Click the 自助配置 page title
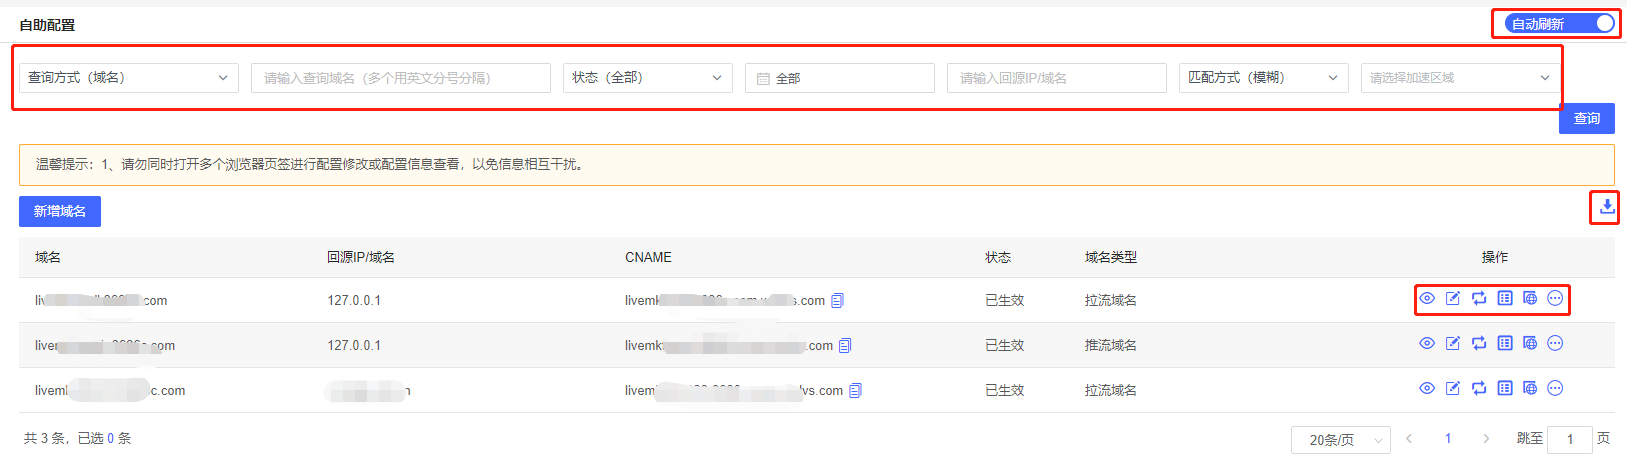 click(47, 24)
